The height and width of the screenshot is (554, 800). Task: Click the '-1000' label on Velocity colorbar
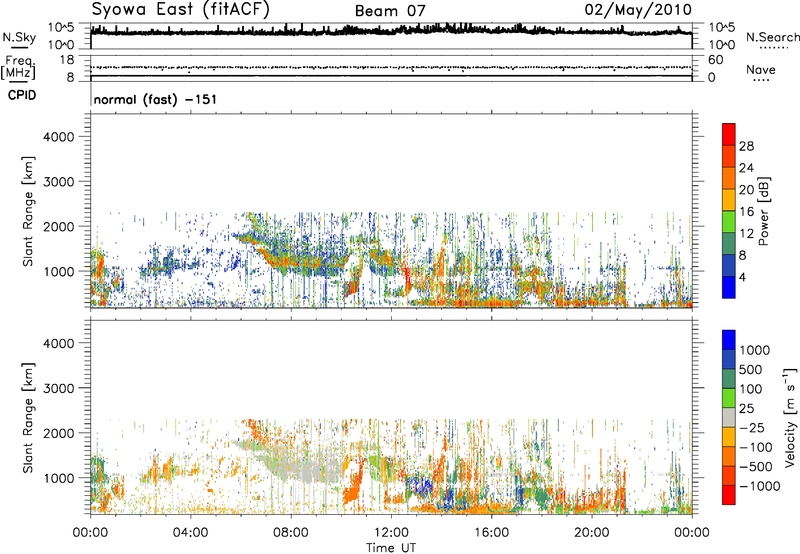(760, 486)
